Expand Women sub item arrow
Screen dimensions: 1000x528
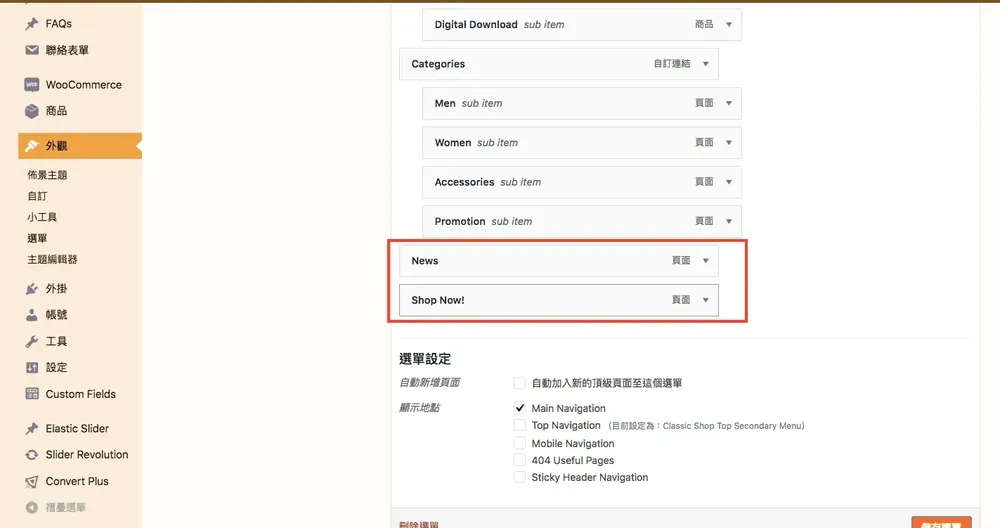point(729,143)
